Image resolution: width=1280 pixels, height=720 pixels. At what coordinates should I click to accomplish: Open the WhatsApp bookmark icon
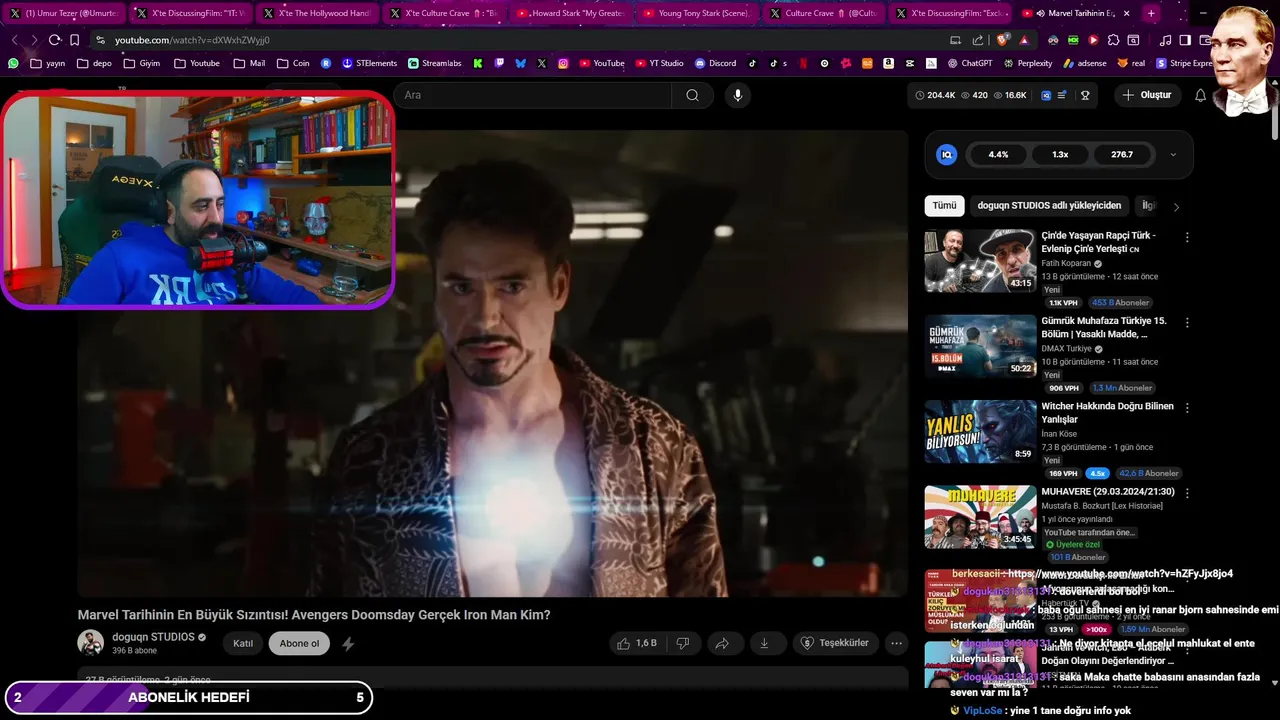[13, 63]
